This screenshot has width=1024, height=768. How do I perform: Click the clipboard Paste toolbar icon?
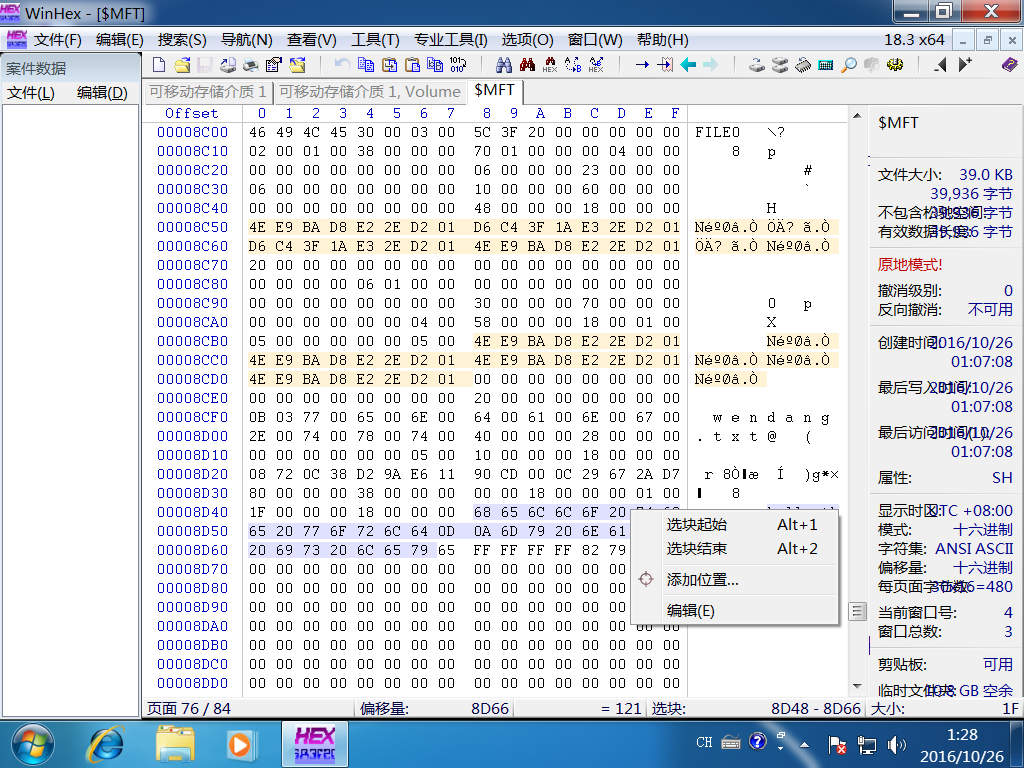click(x=413, y=65)
